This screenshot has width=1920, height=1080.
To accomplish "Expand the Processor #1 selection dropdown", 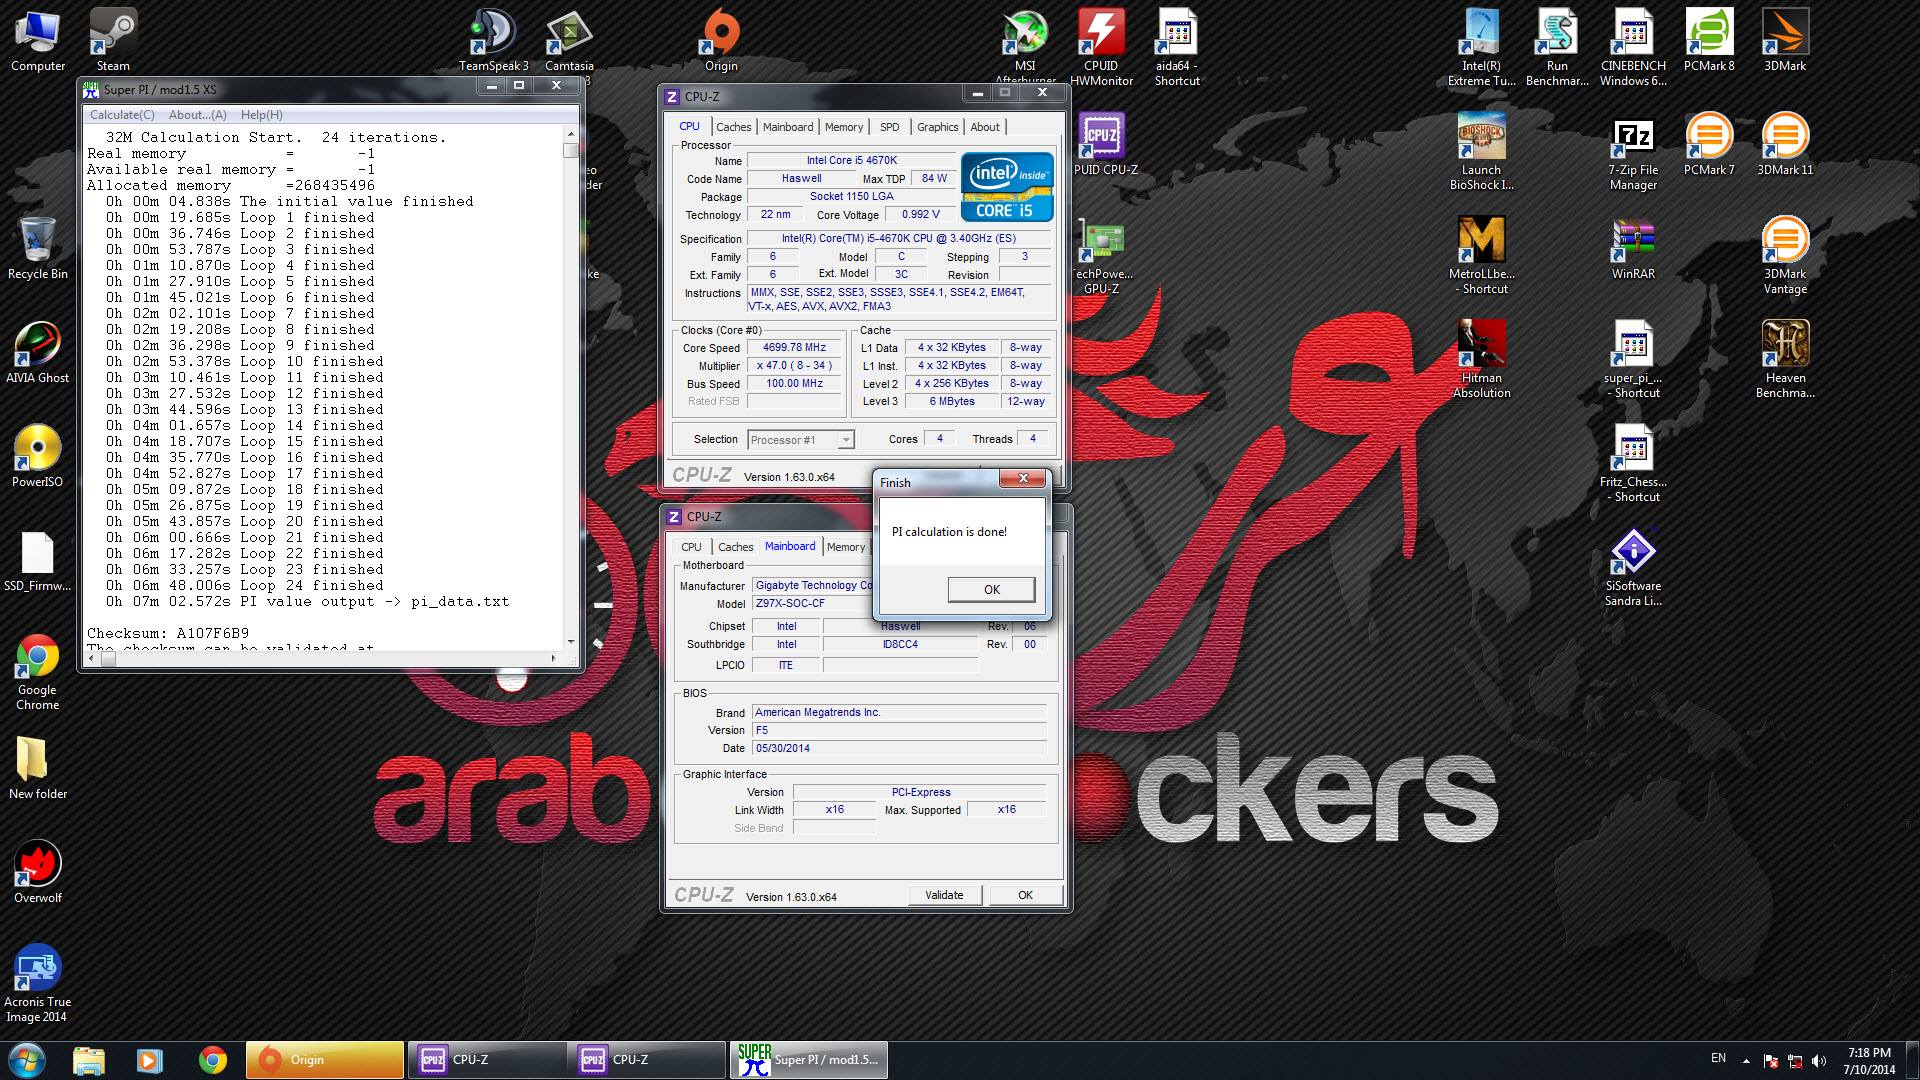I will [846, 440].
